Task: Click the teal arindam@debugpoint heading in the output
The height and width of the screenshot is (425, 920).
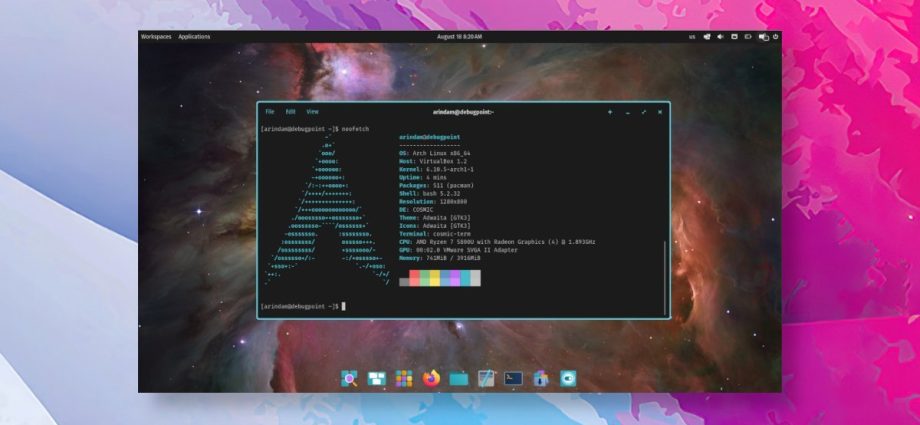Action: pos(429,137)
